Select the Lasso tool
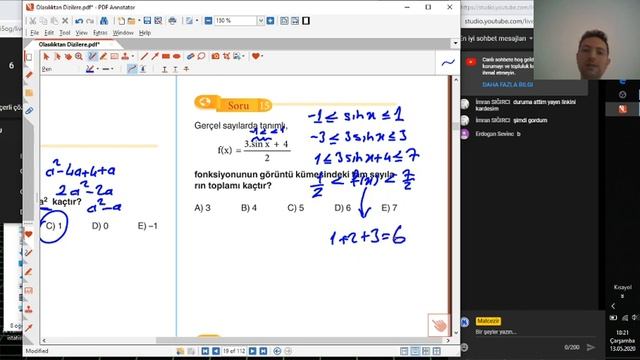The width and height of the screenshot is (640, 360). pos(201,56)
